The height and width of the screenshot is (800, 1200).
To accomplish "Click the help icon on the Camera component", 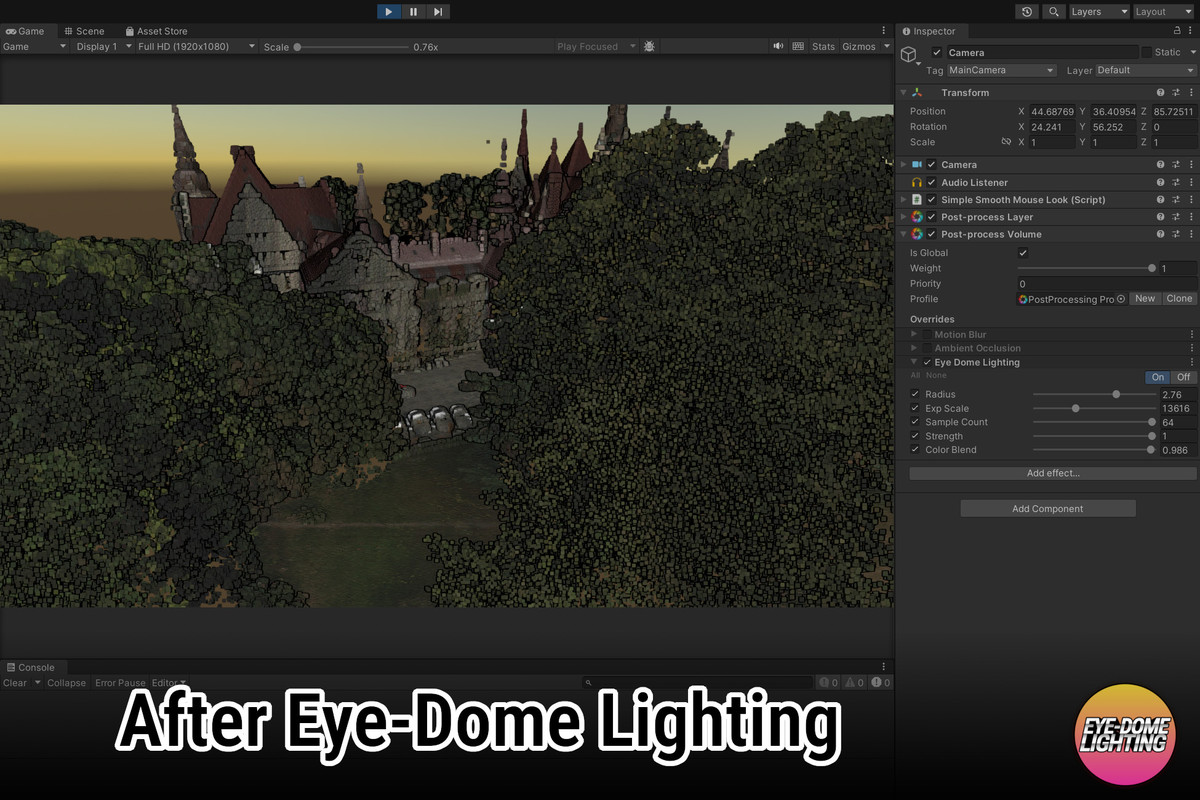I will (1160, 164).
